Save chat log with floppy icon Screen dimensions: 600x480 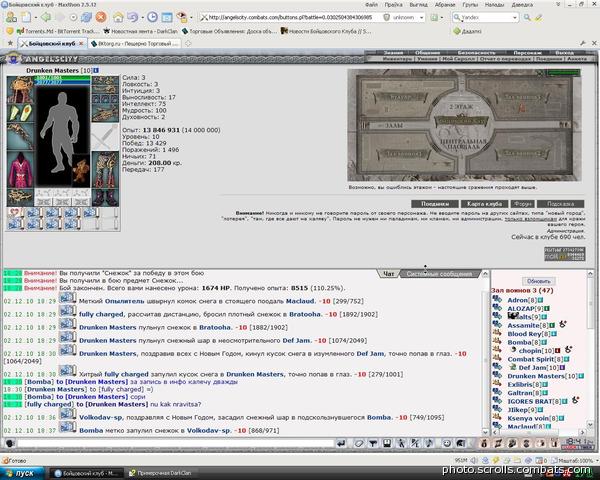(387, 443)
